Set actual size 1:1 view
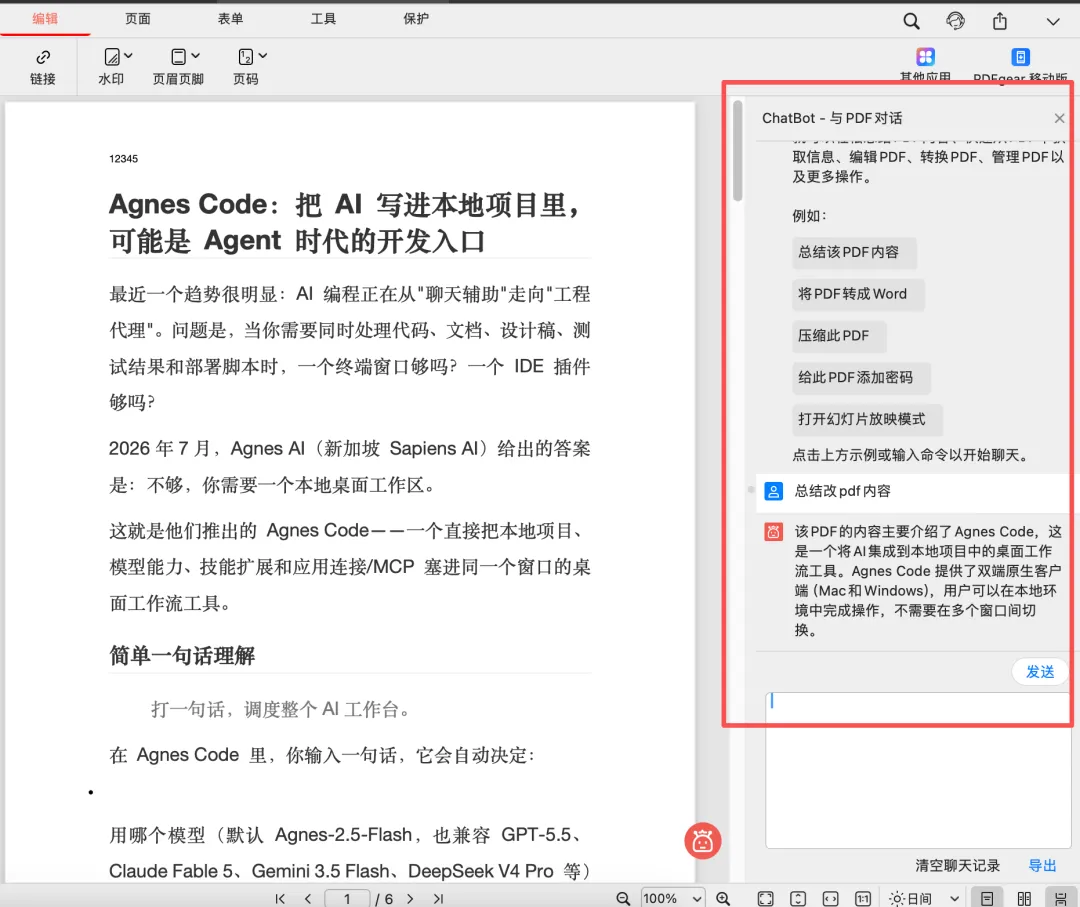This screenshot has height=907, width=1080. (863, 899)
